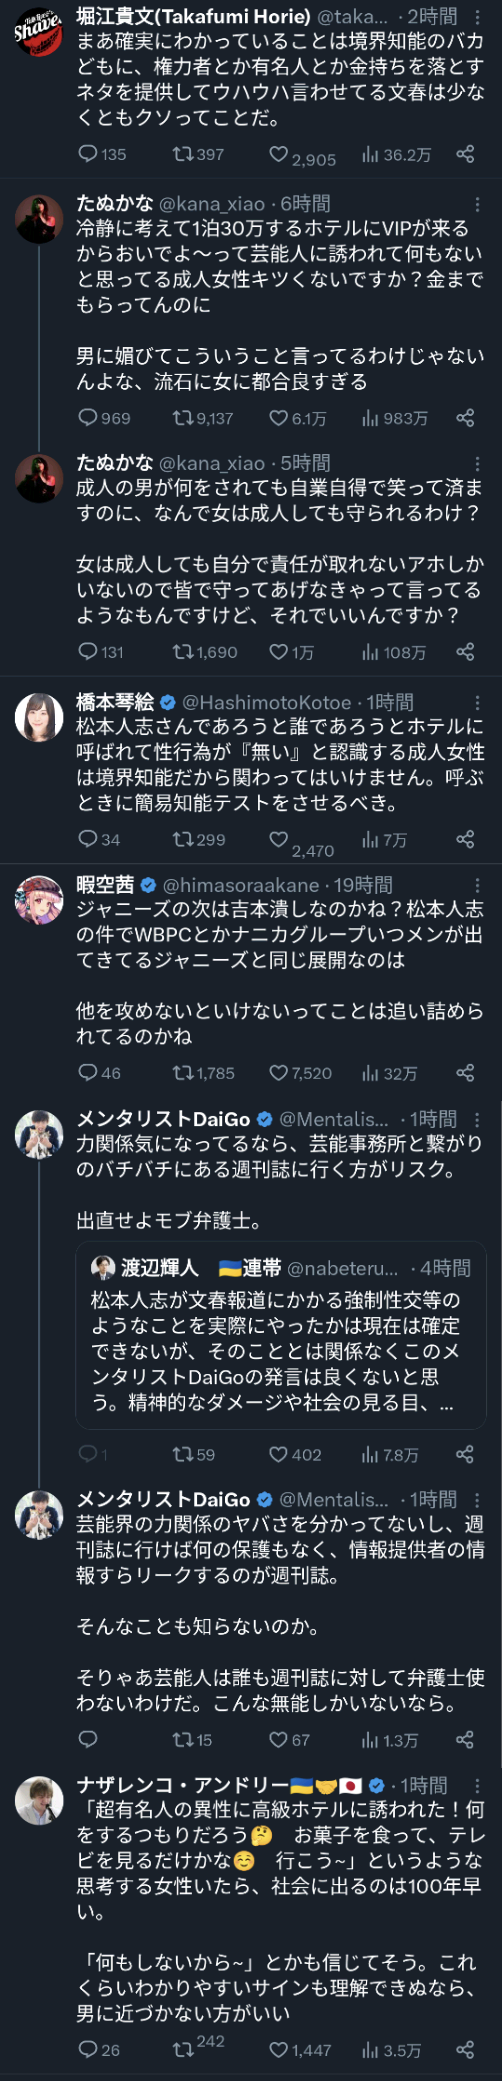
Task: Open more options on ナザレンコ・アンドリー's tweet
Action: (x=477, y=1785)
